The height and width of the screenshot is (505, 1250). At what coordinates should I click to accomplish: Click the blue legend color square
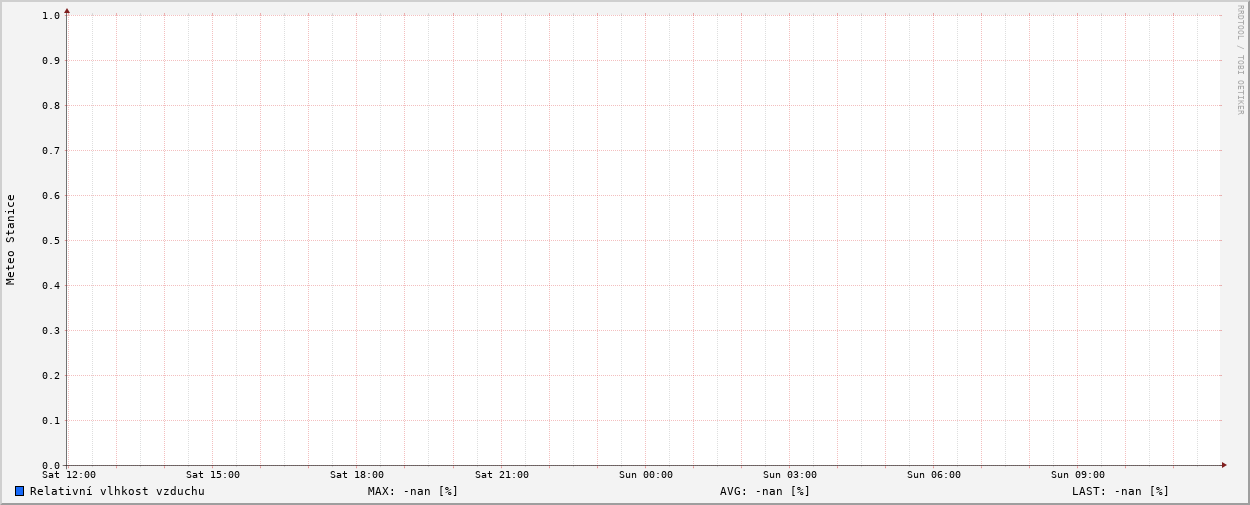[19, 491]
